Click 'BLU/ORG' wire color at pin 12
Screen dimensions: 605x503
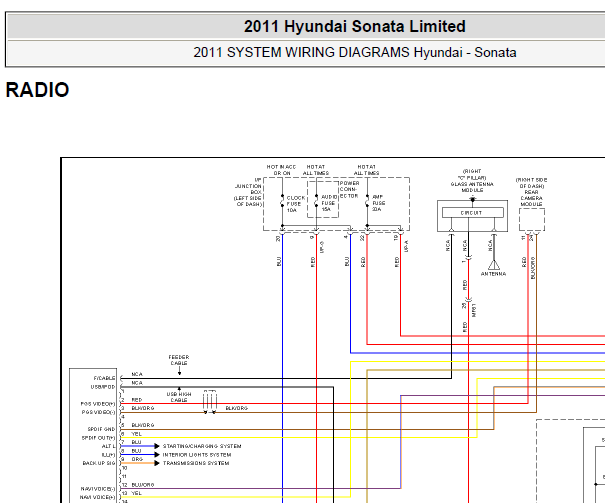143,485
